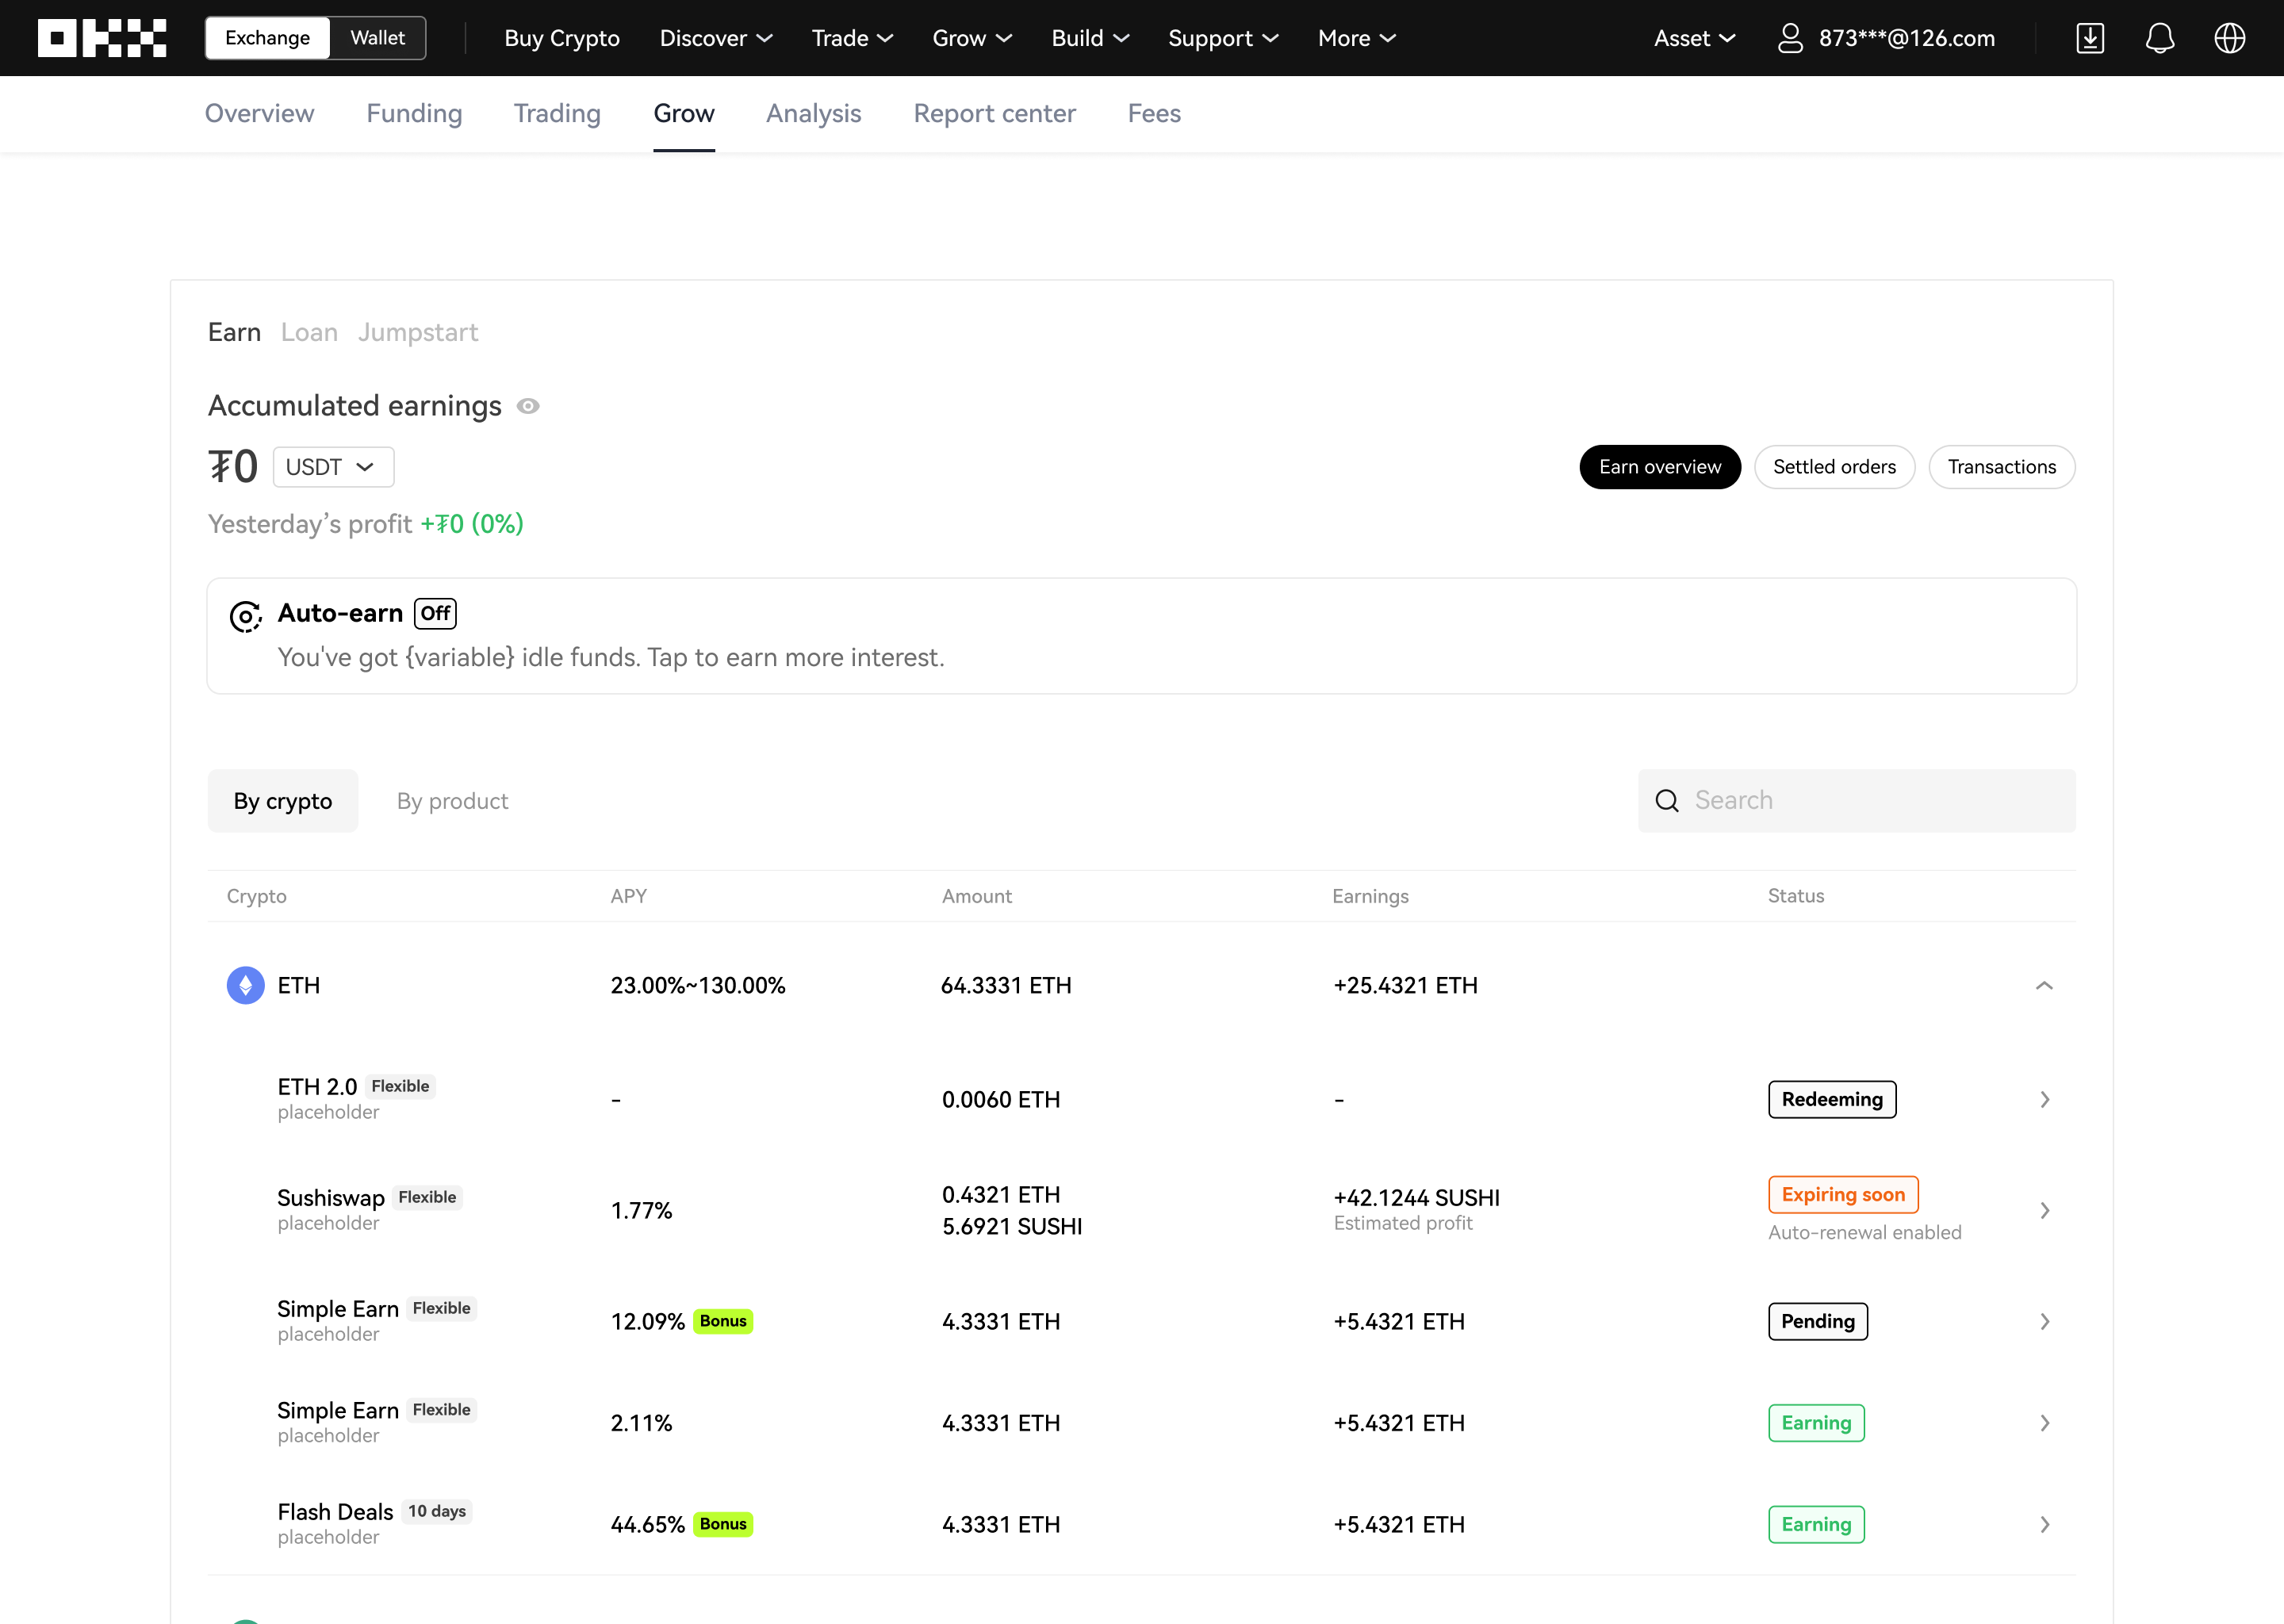Switch to the Analysis tab

[813, 113]
